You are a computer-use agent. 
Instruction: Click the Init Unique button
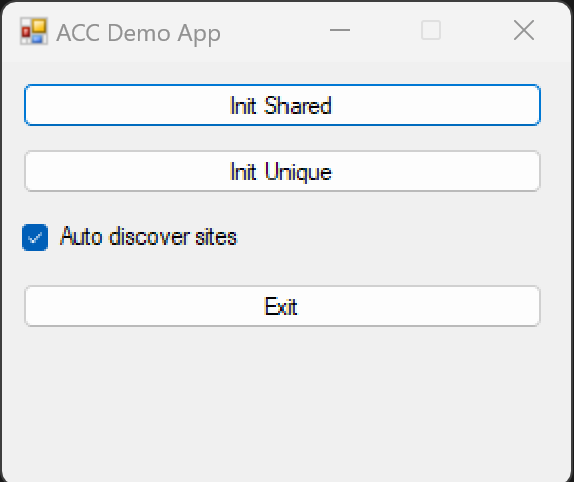(282, 171)
